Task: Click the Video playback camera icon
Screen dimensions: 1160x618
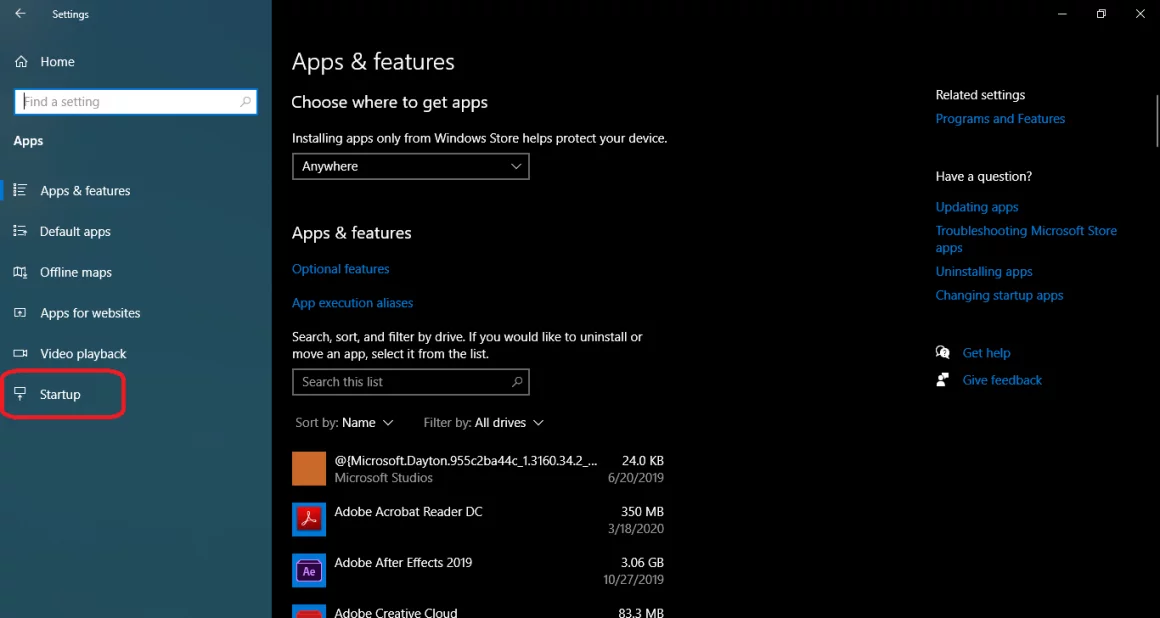Action: point(21,354)
